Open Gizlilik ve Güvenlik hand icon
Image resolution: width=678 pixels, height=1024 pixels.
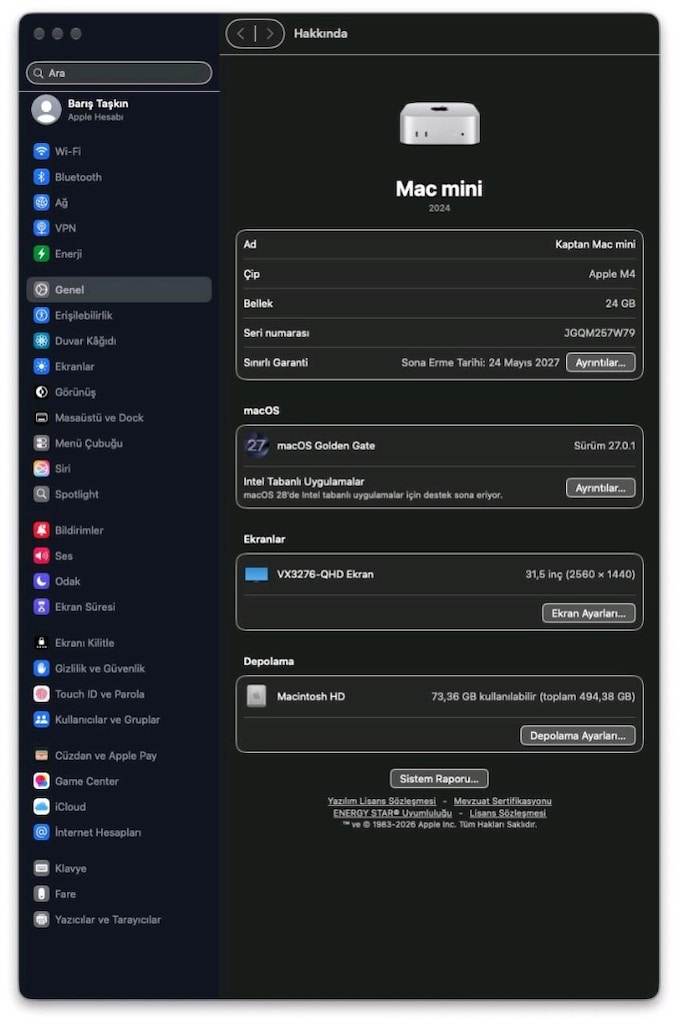tap(41, 668)
